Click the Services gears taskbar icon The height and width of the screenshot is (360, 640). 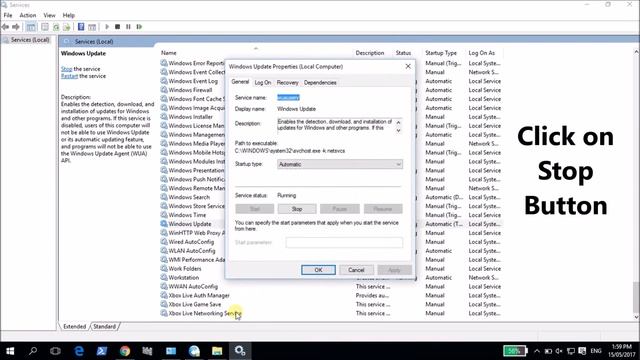tap(240, 351)
